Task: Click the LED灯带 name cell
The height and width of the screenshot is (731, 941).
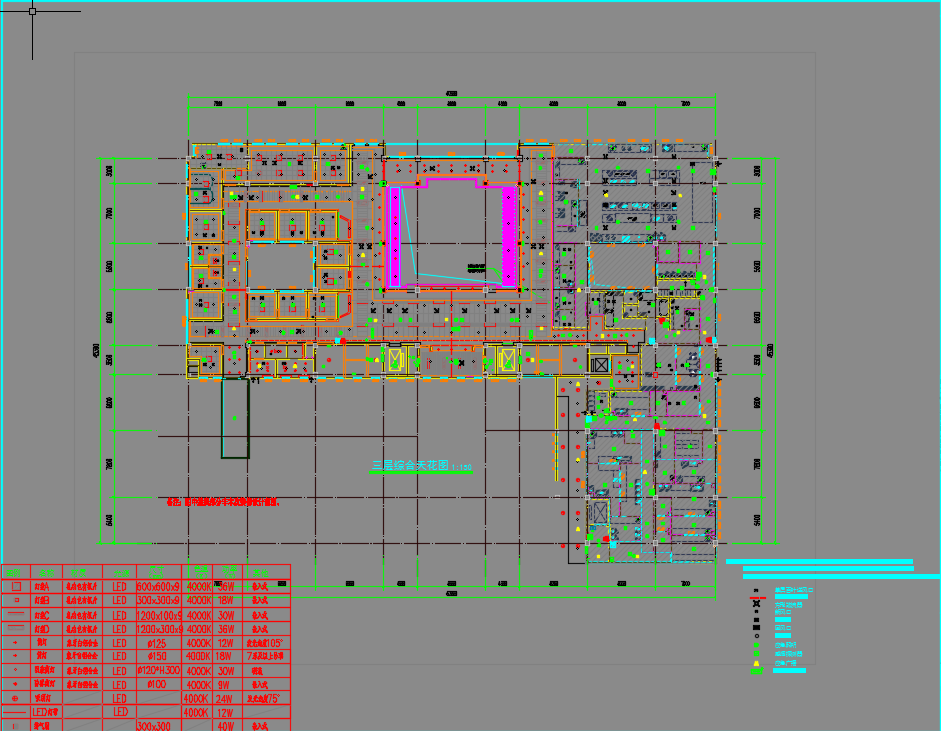Action: (46, 712)
